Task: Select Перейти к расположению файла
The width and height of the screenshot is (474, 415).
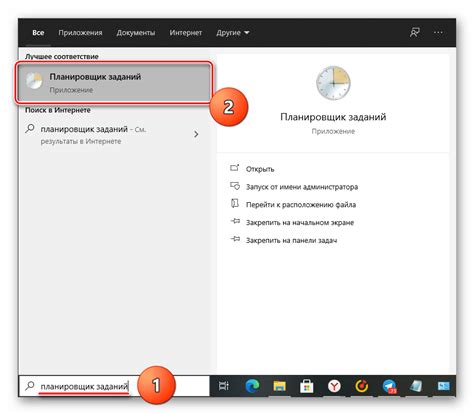Action: pos(301,205)
